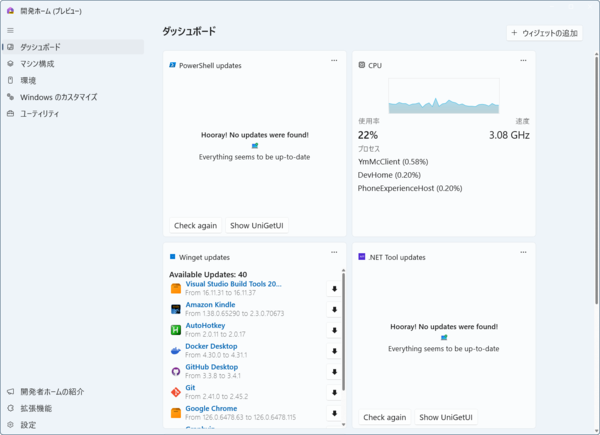The width and height of the screenshot is (600, 435).
Task: Click Show UniGetUI in .NET Tool widget
Action: coord(446,417)
